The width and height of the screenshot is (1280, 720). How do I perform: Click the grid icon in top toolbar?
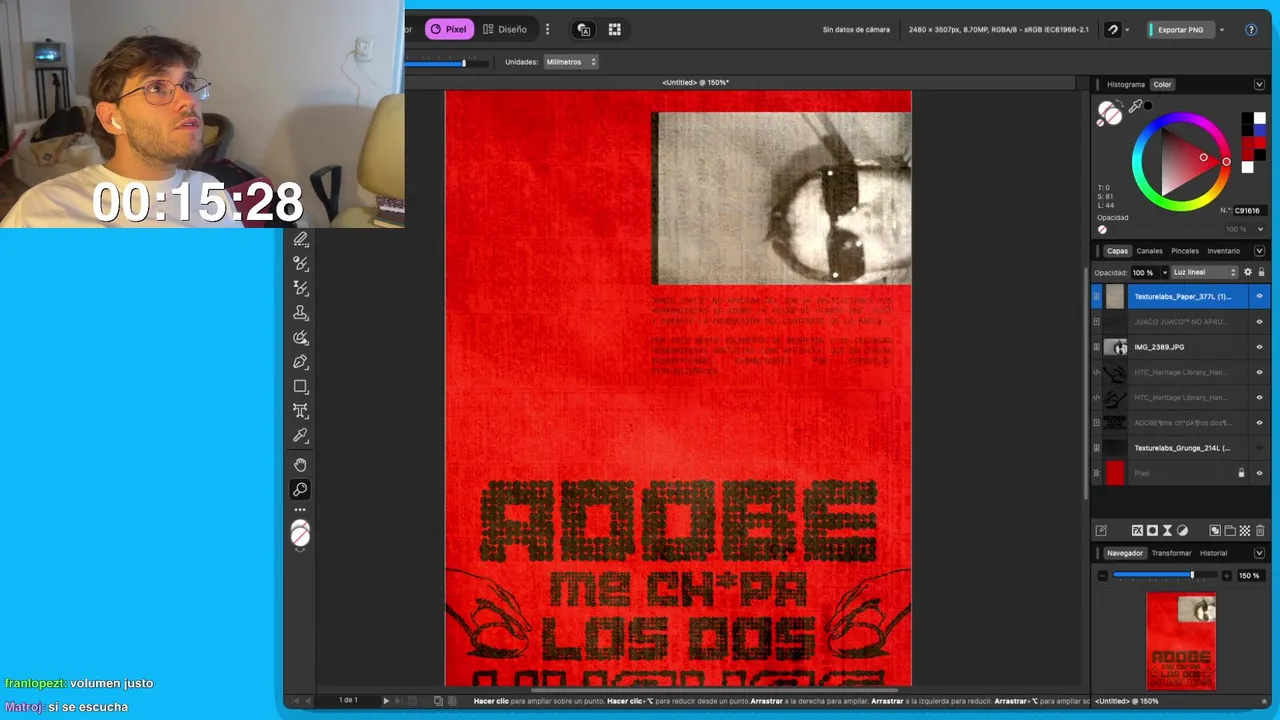click(615, 30)
